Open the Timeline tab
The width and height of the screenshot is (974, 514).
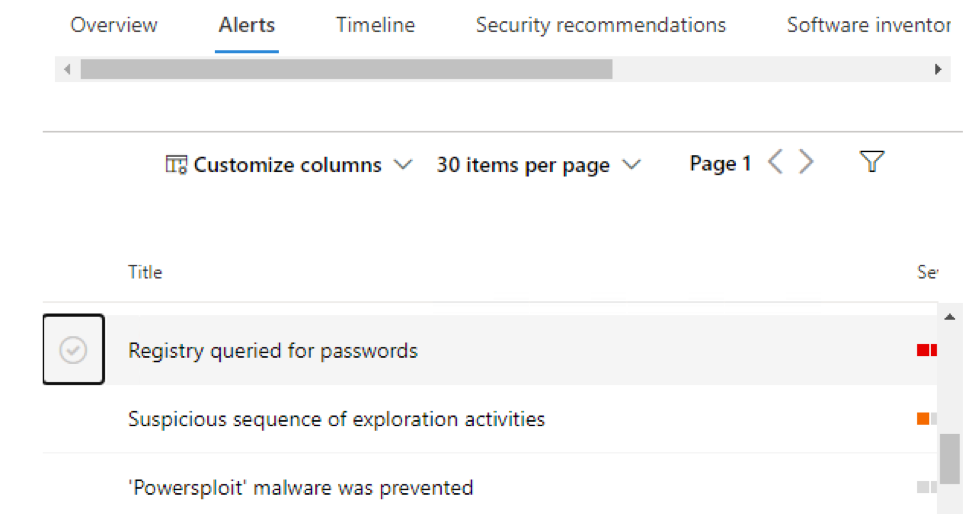375,25
